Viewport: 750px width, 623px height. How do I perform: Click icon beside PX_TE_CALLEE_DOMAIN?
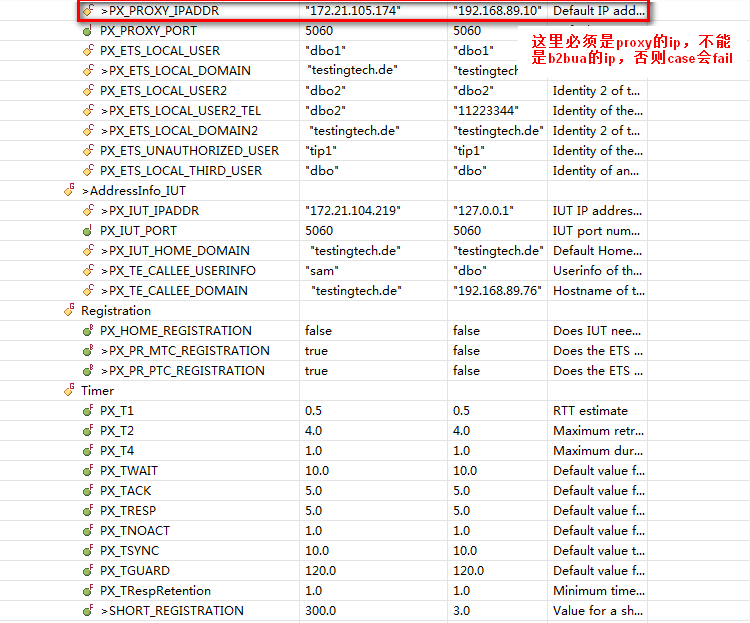tap(88, 290)
